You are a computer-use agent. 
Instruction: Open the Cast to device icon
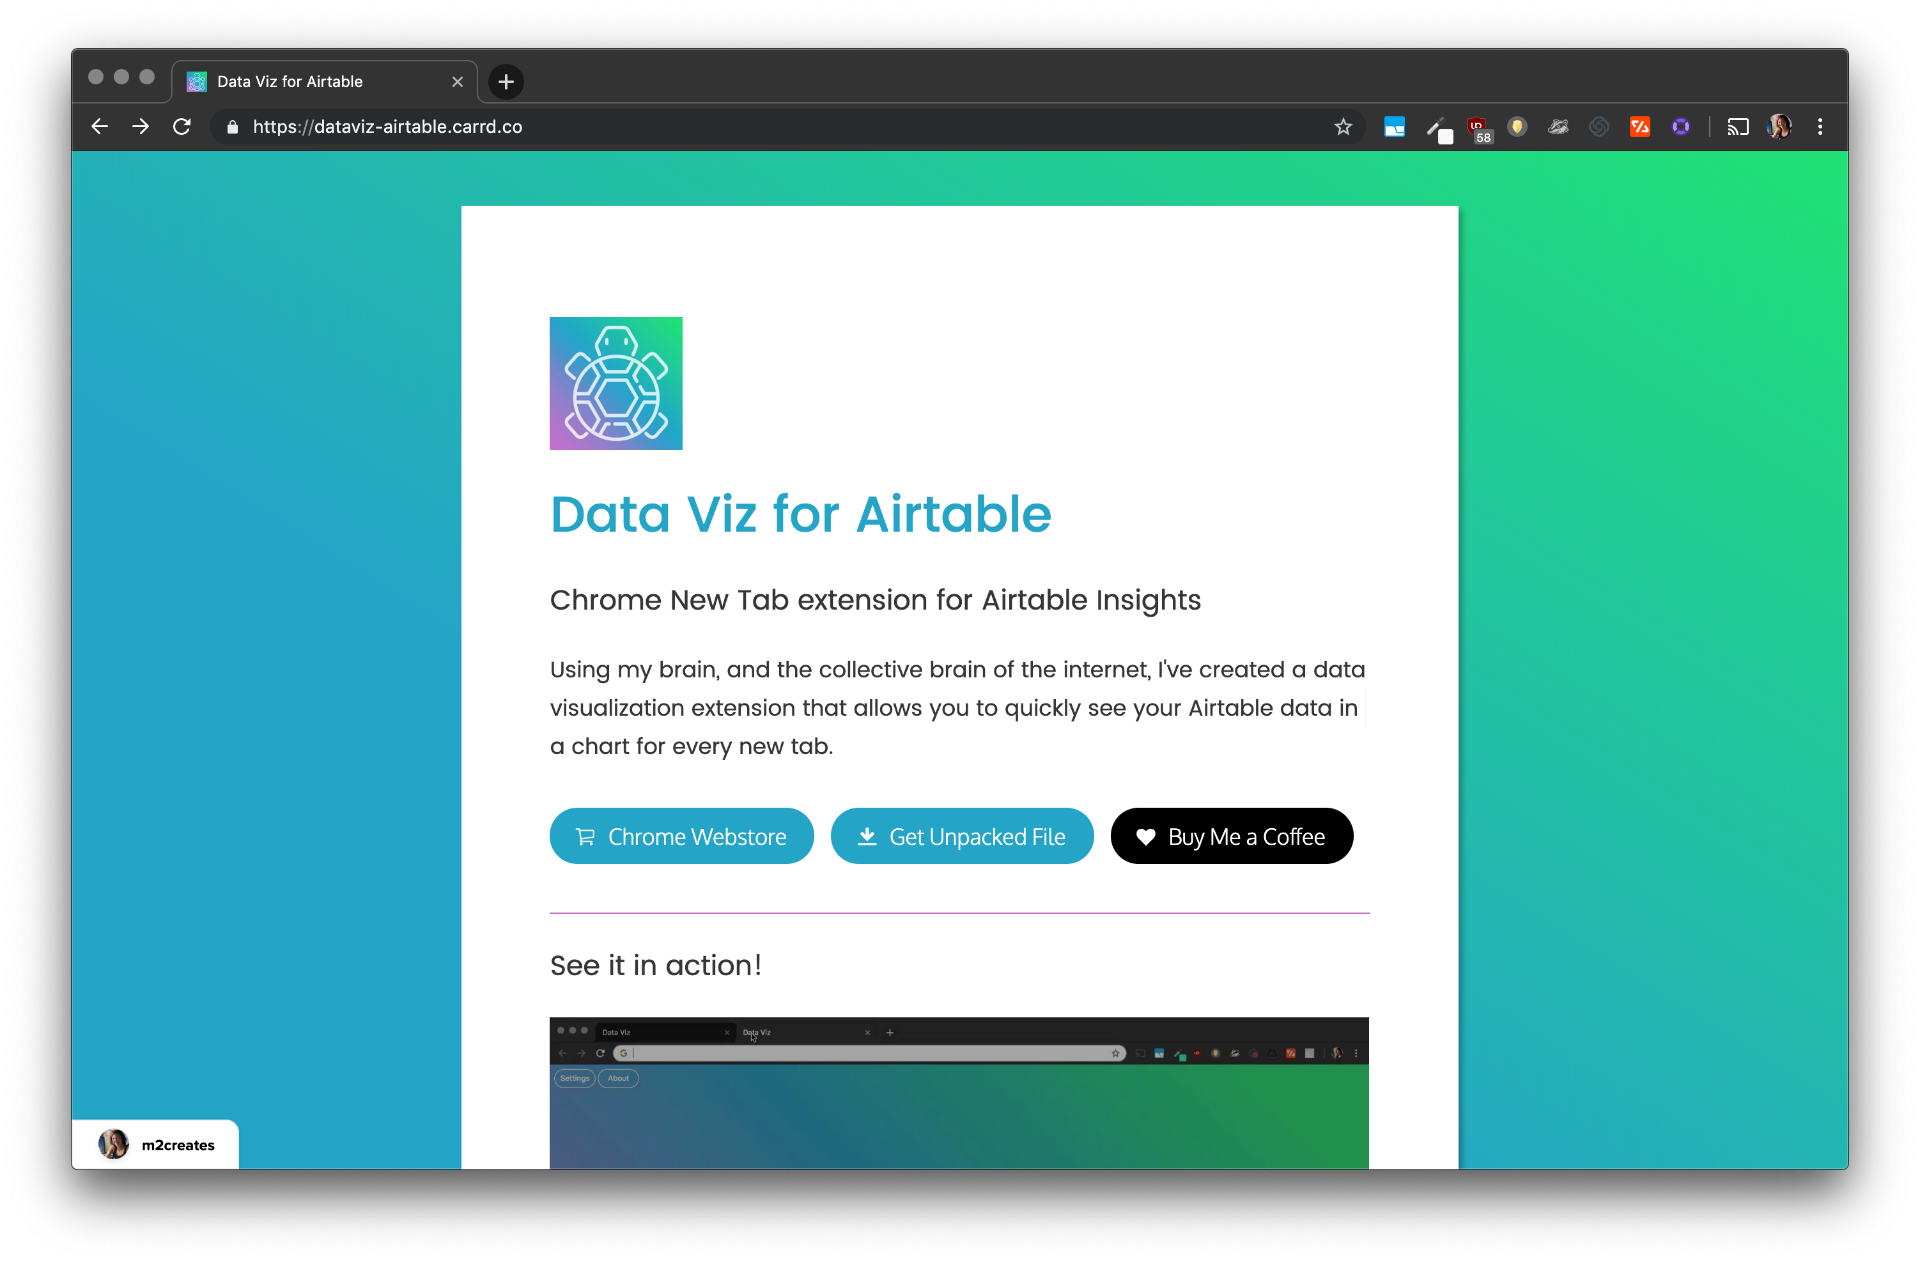1738,127
